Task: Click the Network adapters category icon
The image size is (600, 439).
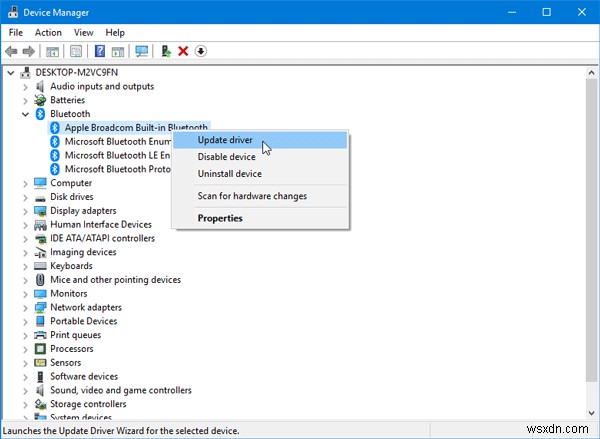Action: pyautogui.click(x=40, y=307)
